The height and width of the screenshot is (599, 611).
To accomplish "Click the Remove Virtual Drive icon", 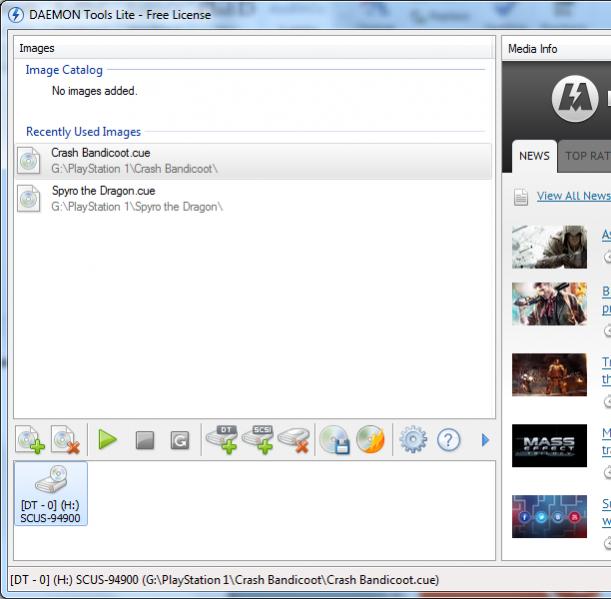I will [x=294, y=441].
